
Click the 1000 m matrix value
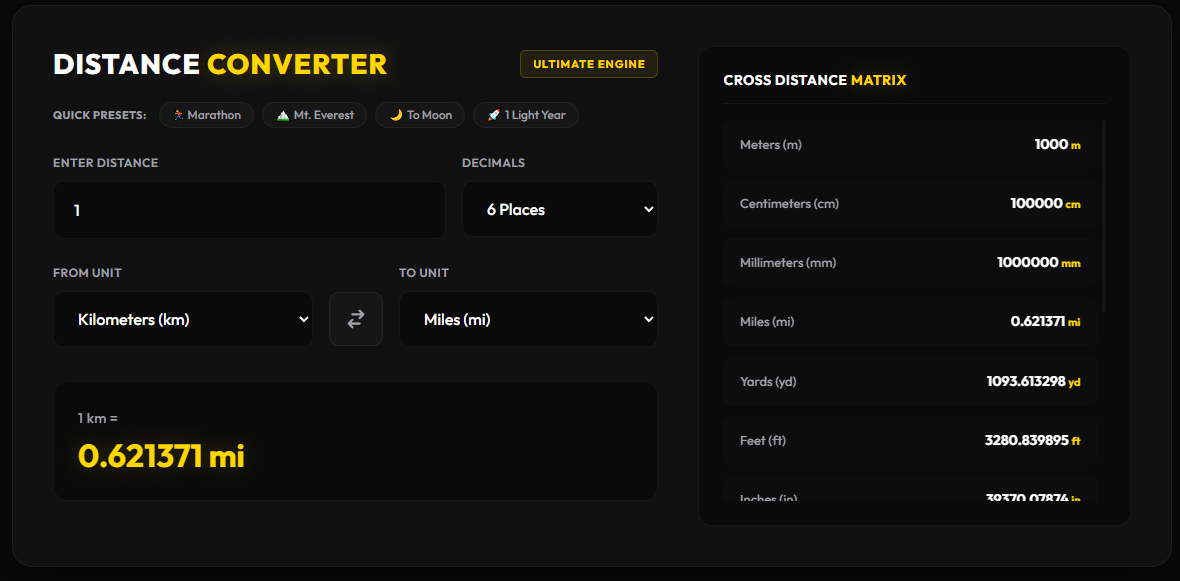(x=1057, y=144)
